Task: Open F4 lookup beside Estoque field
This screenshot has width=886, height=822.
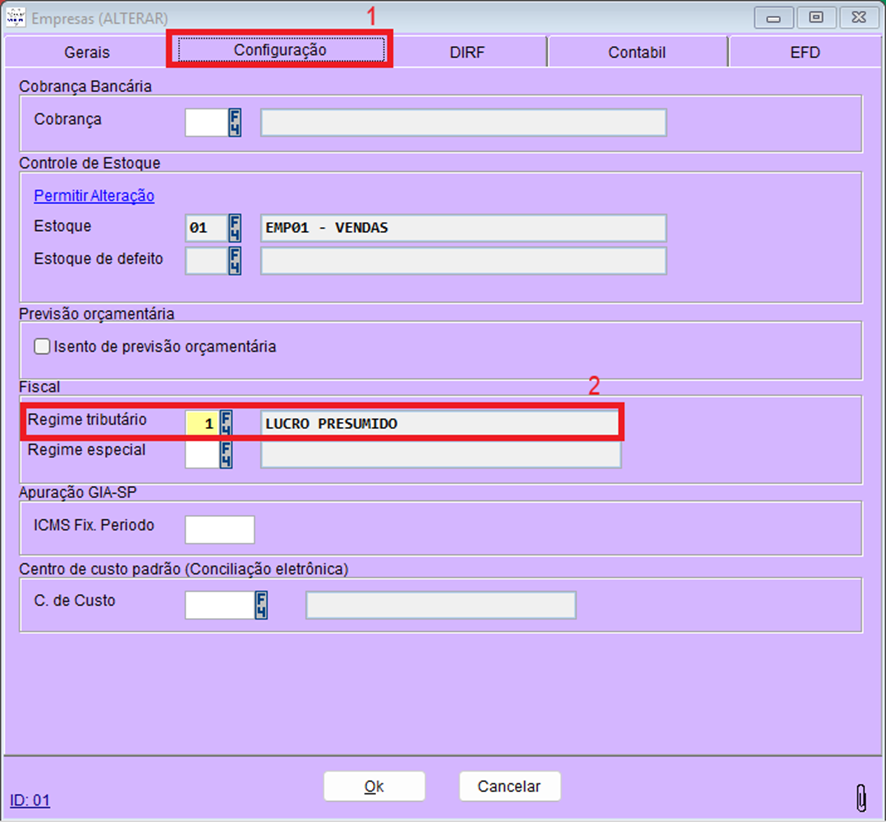Action: tap(234, 228)
